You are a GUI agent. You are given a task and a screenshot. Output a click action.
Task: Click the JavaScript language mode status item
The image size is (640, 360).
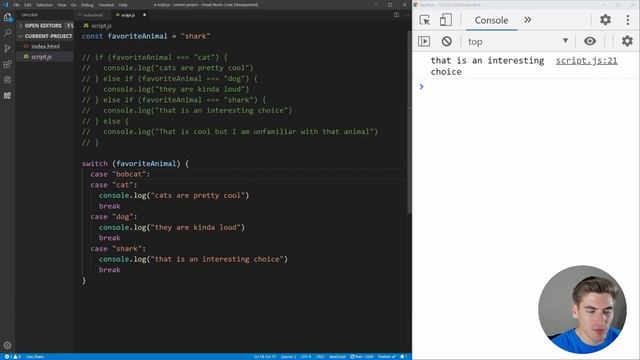click(x=337, y=357)
